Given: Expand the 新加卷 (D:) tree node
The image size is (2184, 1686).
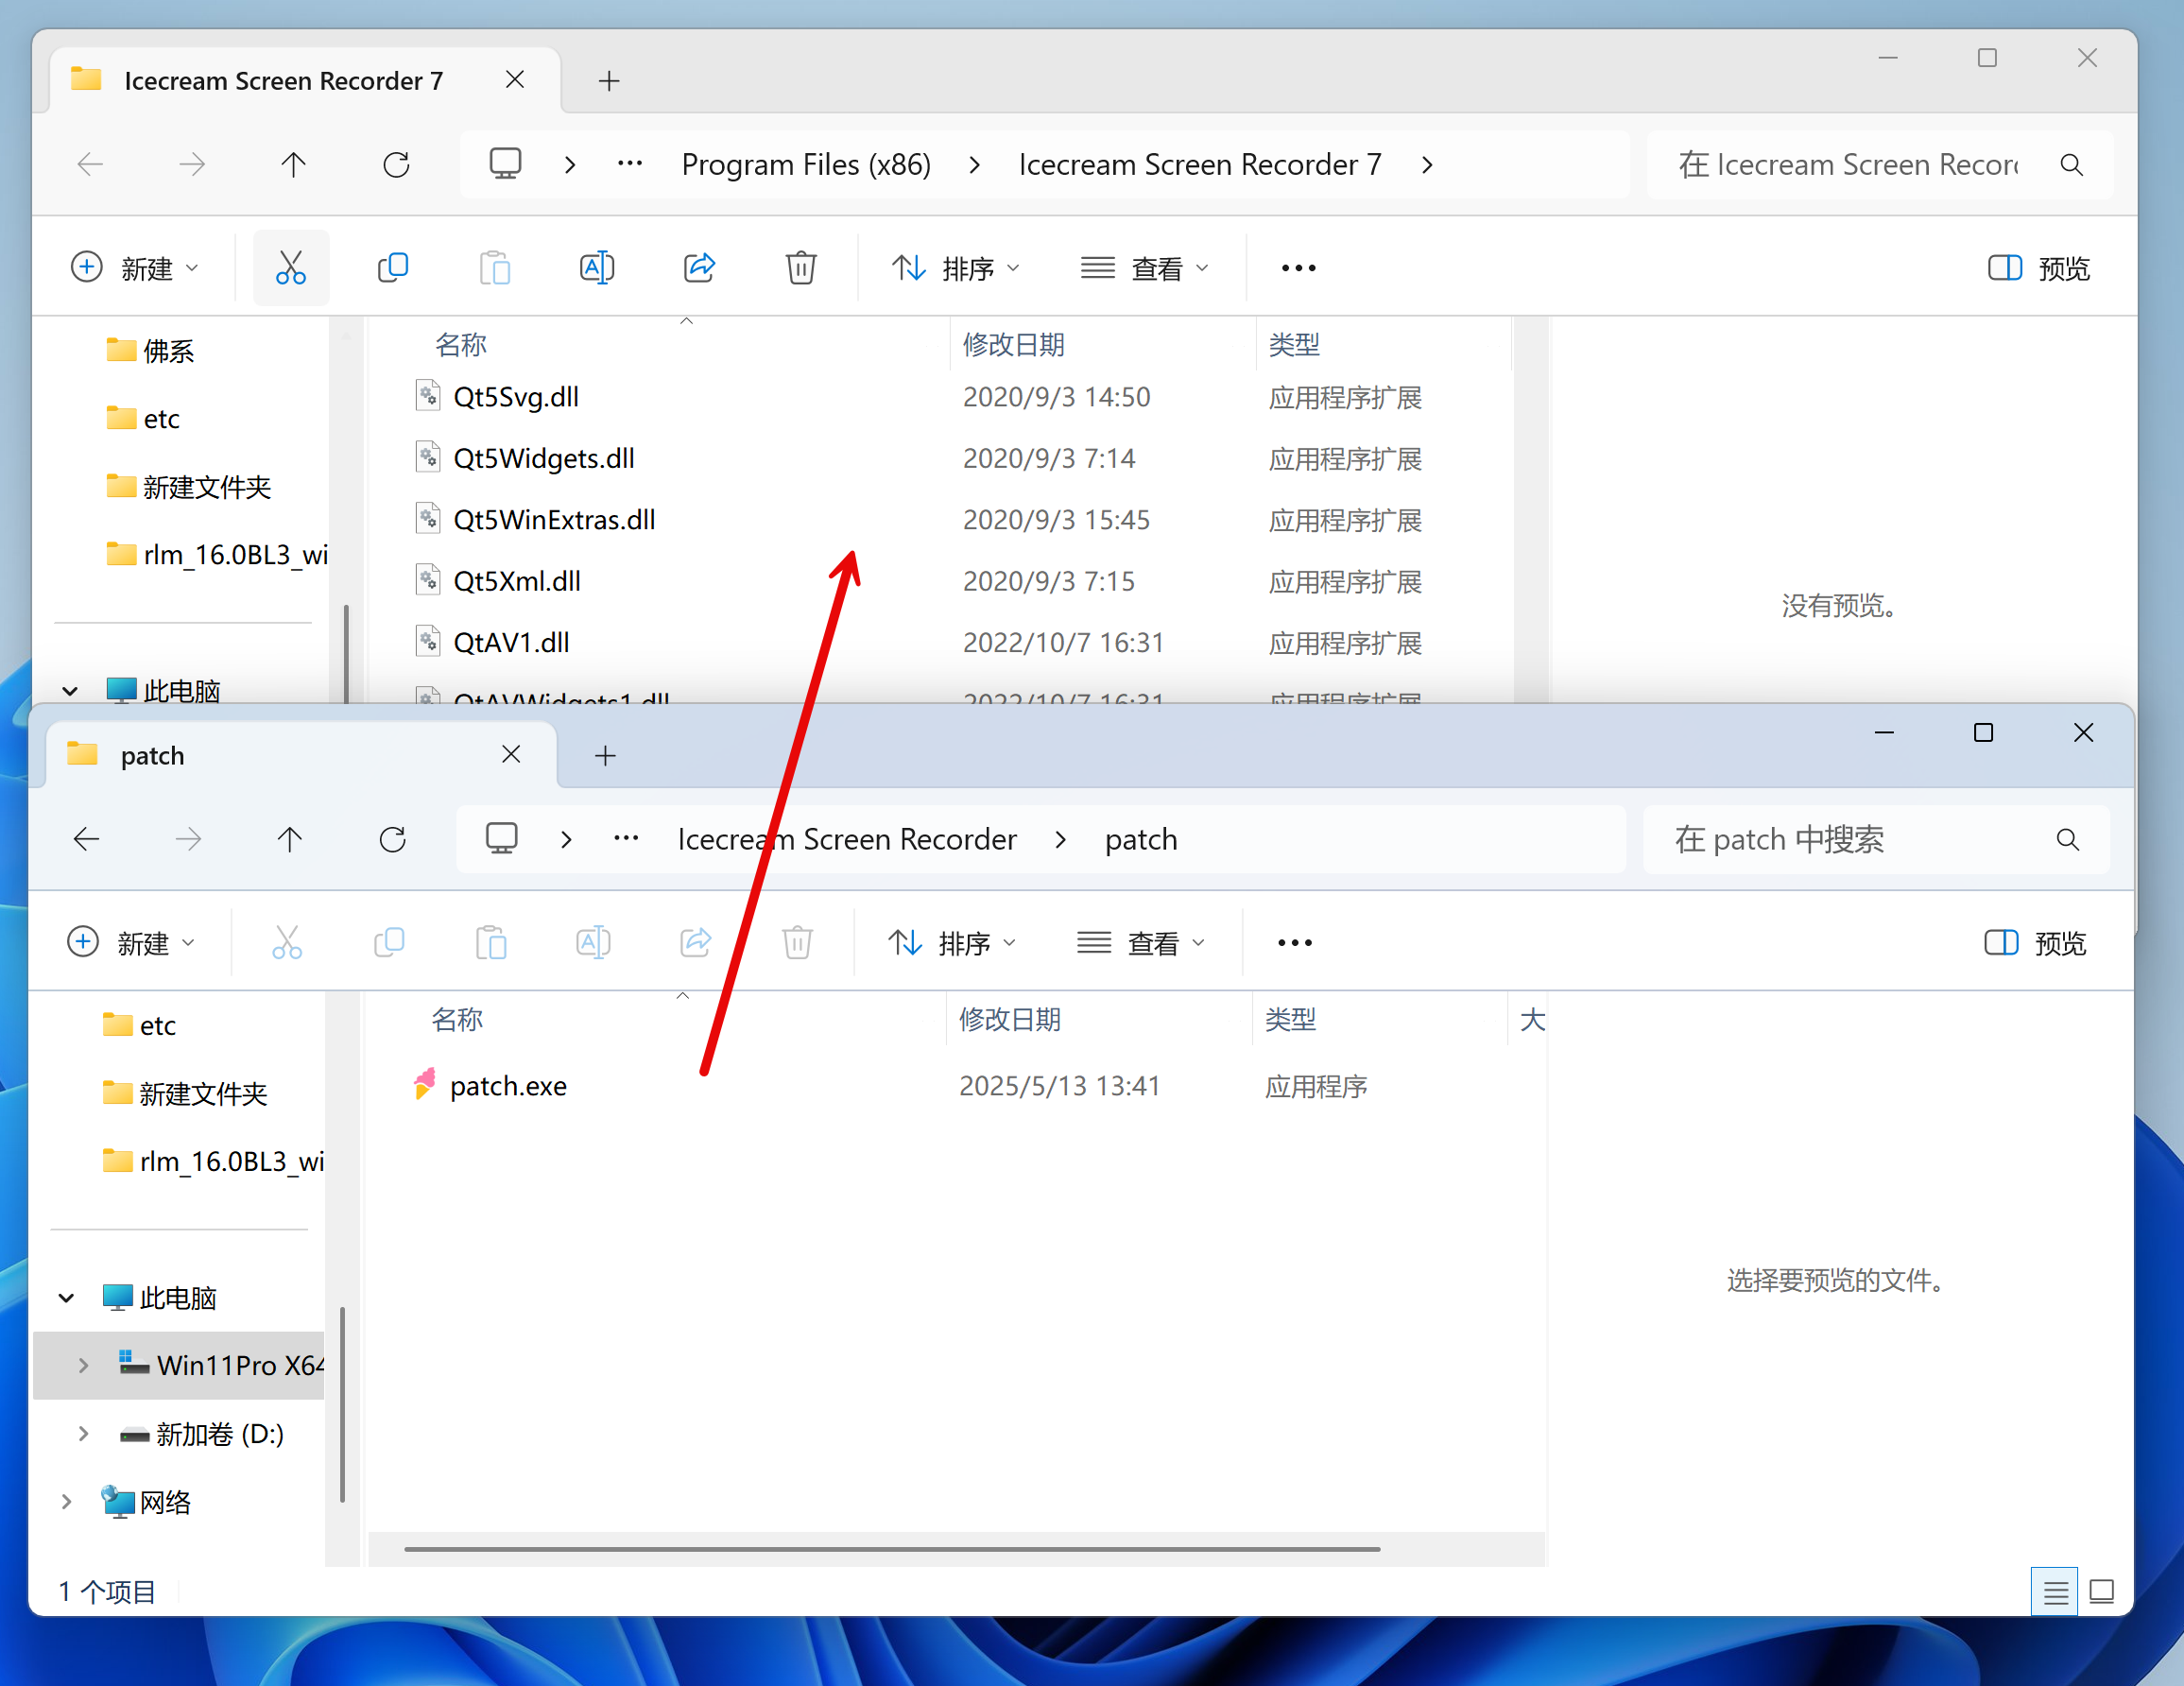Looking at the screenshot, I should pyautogui.click(x=84, y=1434).
